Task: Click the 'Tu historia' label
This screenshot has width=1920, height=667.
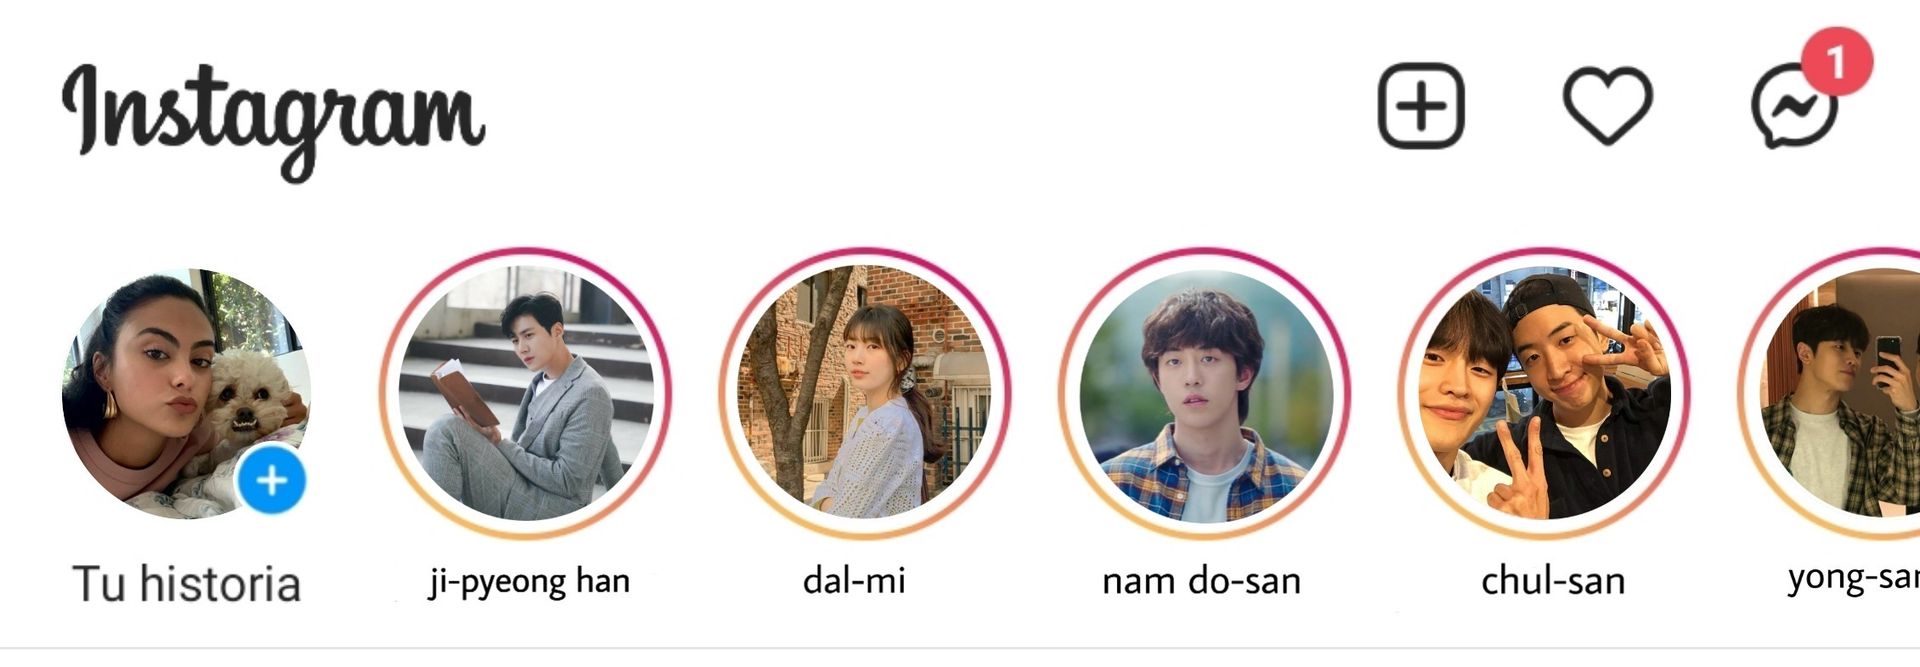Action: pos(186,584)
